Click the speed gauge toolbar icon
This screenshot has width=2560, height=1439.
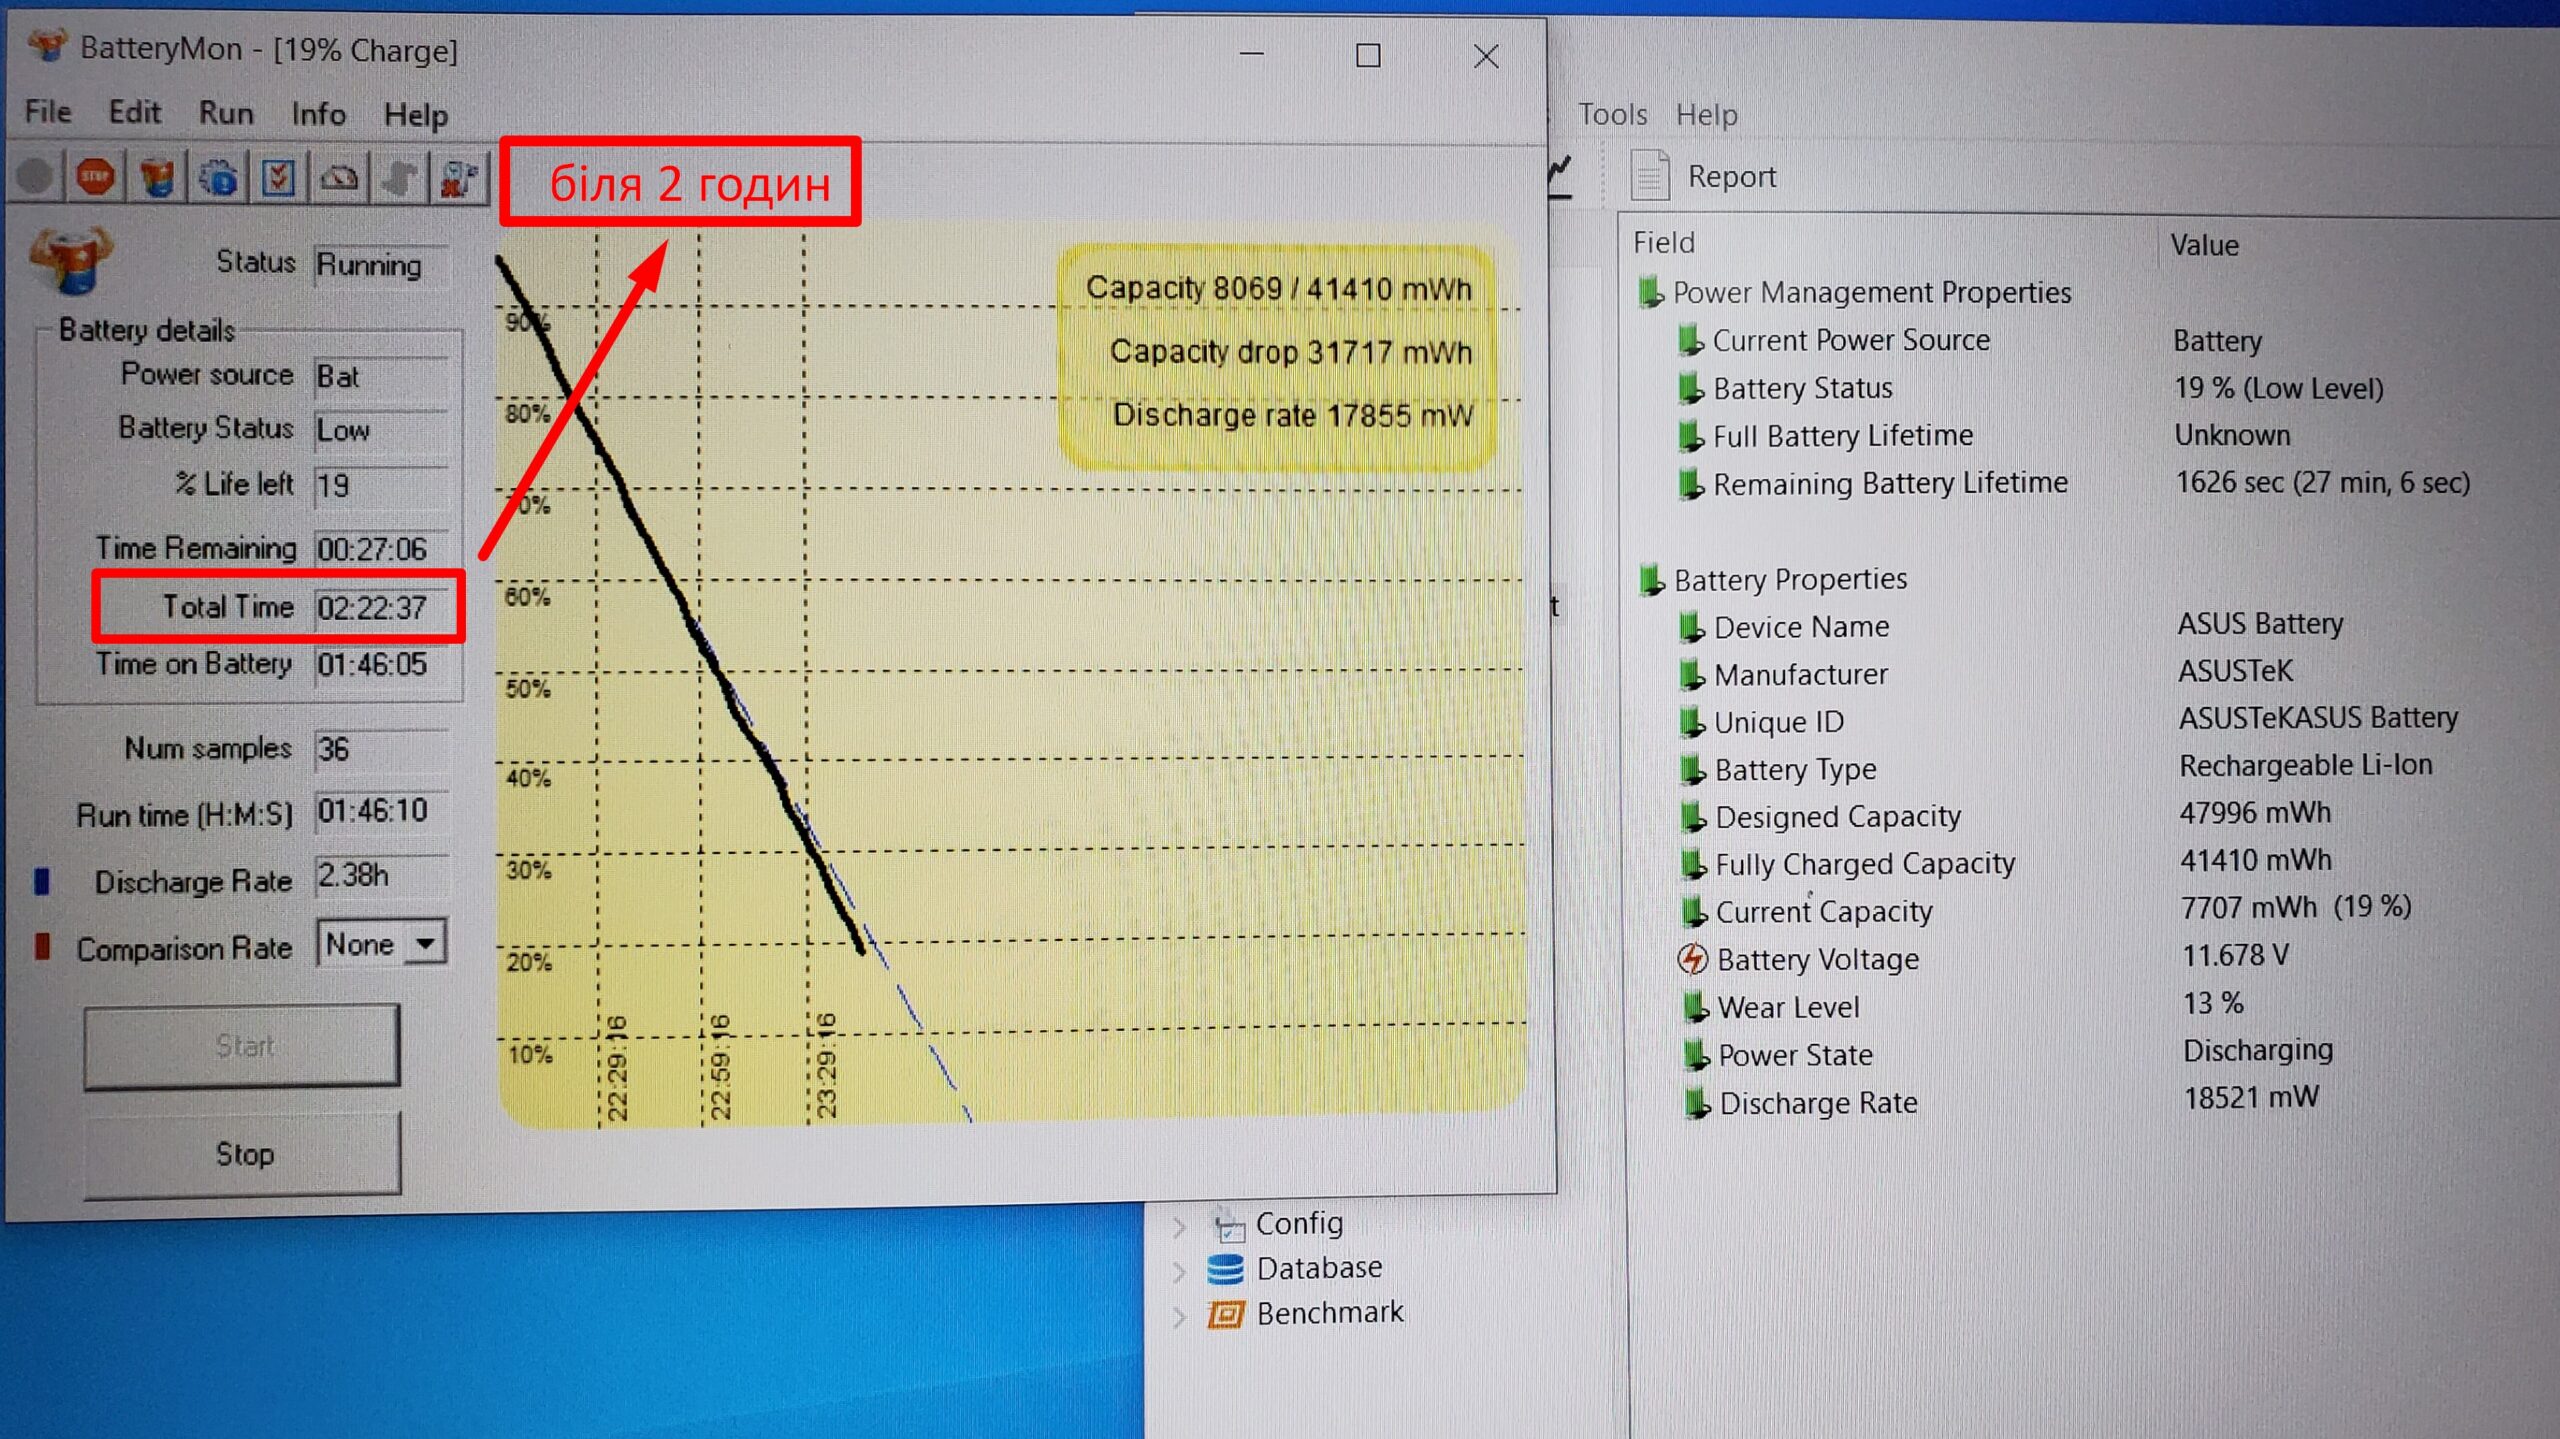pos(339,179)
